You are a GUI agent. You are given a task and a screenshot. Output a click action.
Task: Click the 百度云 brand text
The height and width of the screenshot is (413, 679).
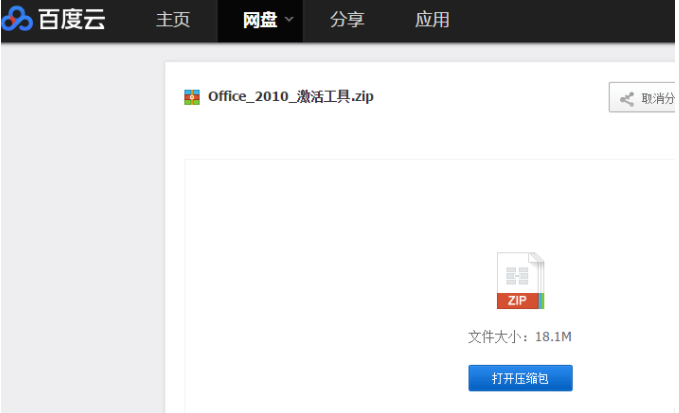pyautogui.click(x=72, y=19)
